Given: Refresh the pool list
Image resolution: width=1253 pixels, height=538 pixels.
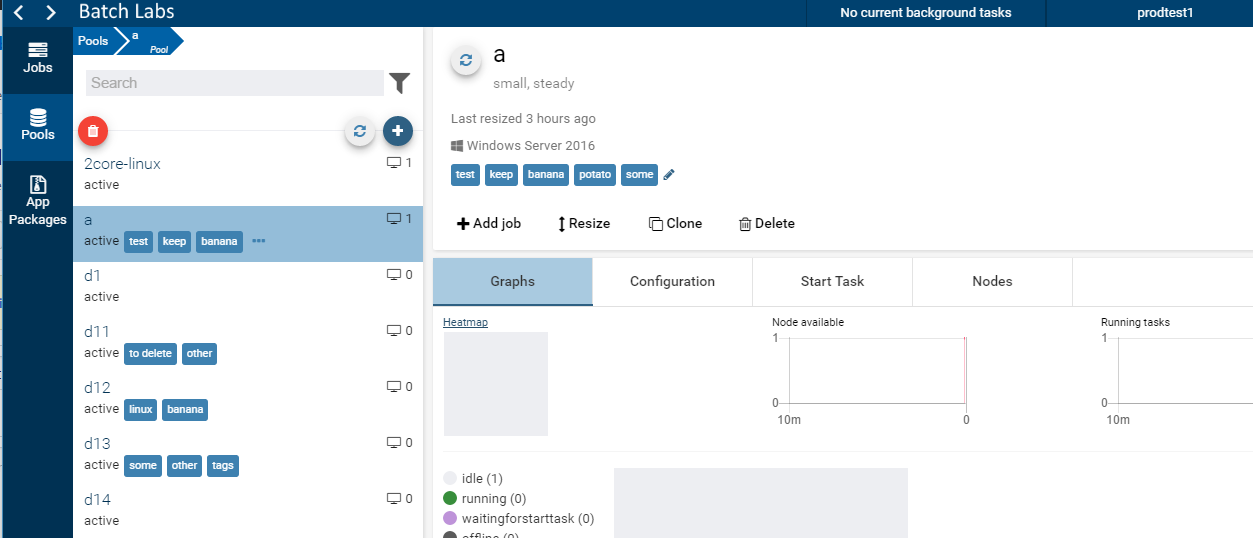Looking at the screenshot, I should point(360,131).
